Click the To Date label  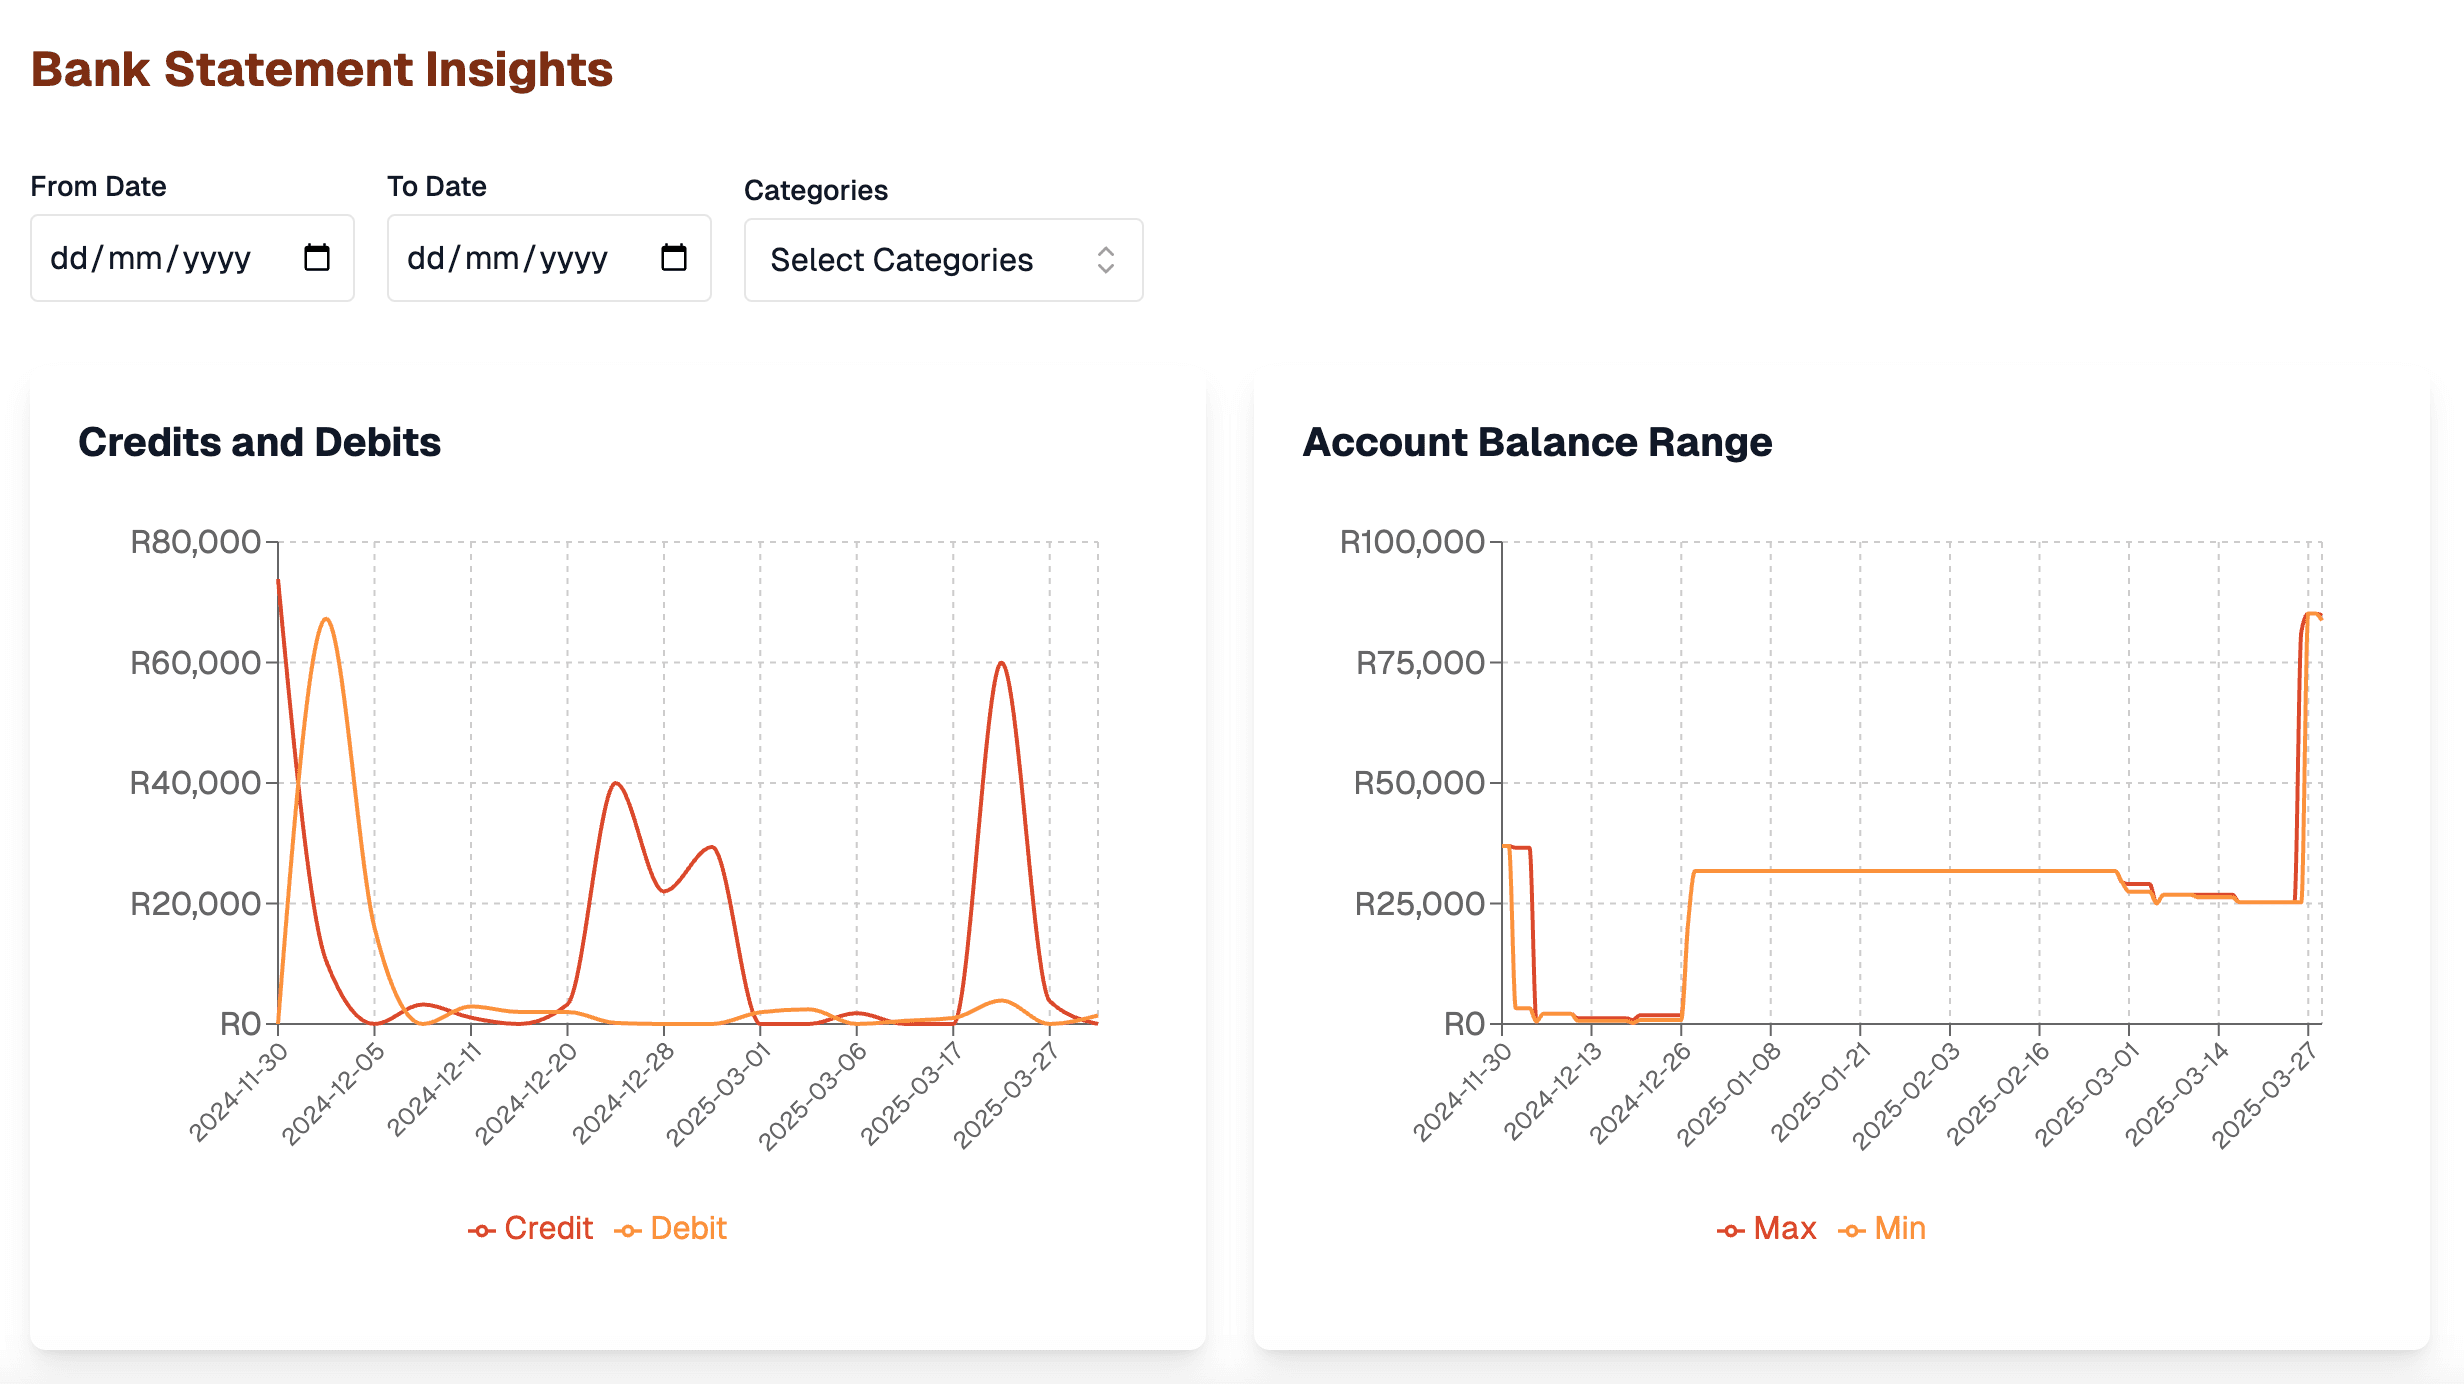pyautogui.click(x=437, y=186)
